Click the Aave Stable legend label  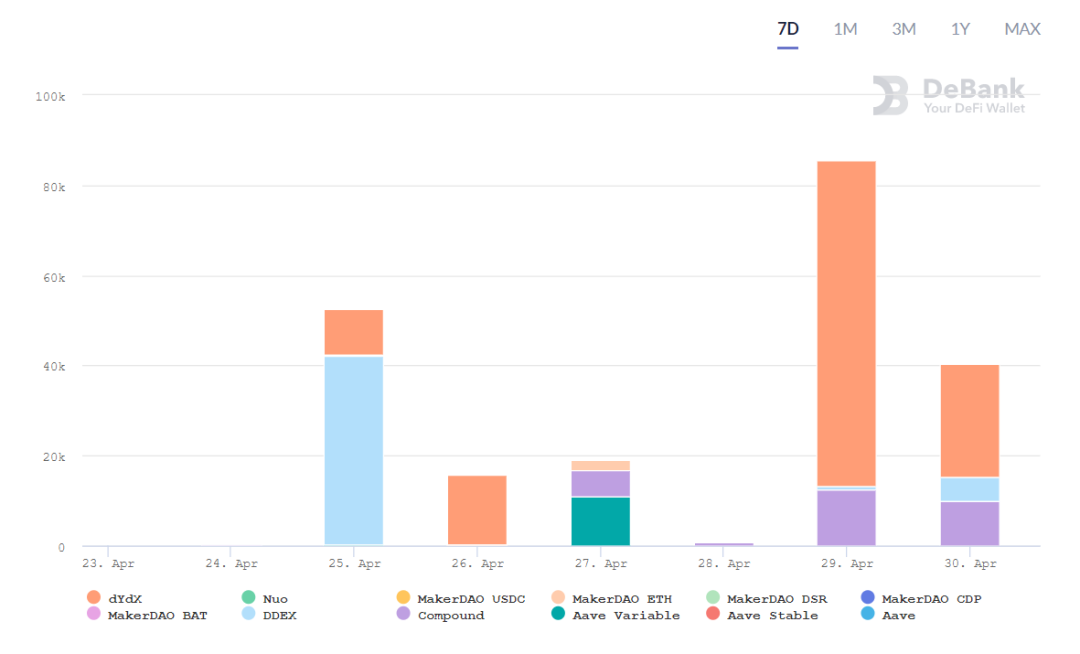pos(772,615)
